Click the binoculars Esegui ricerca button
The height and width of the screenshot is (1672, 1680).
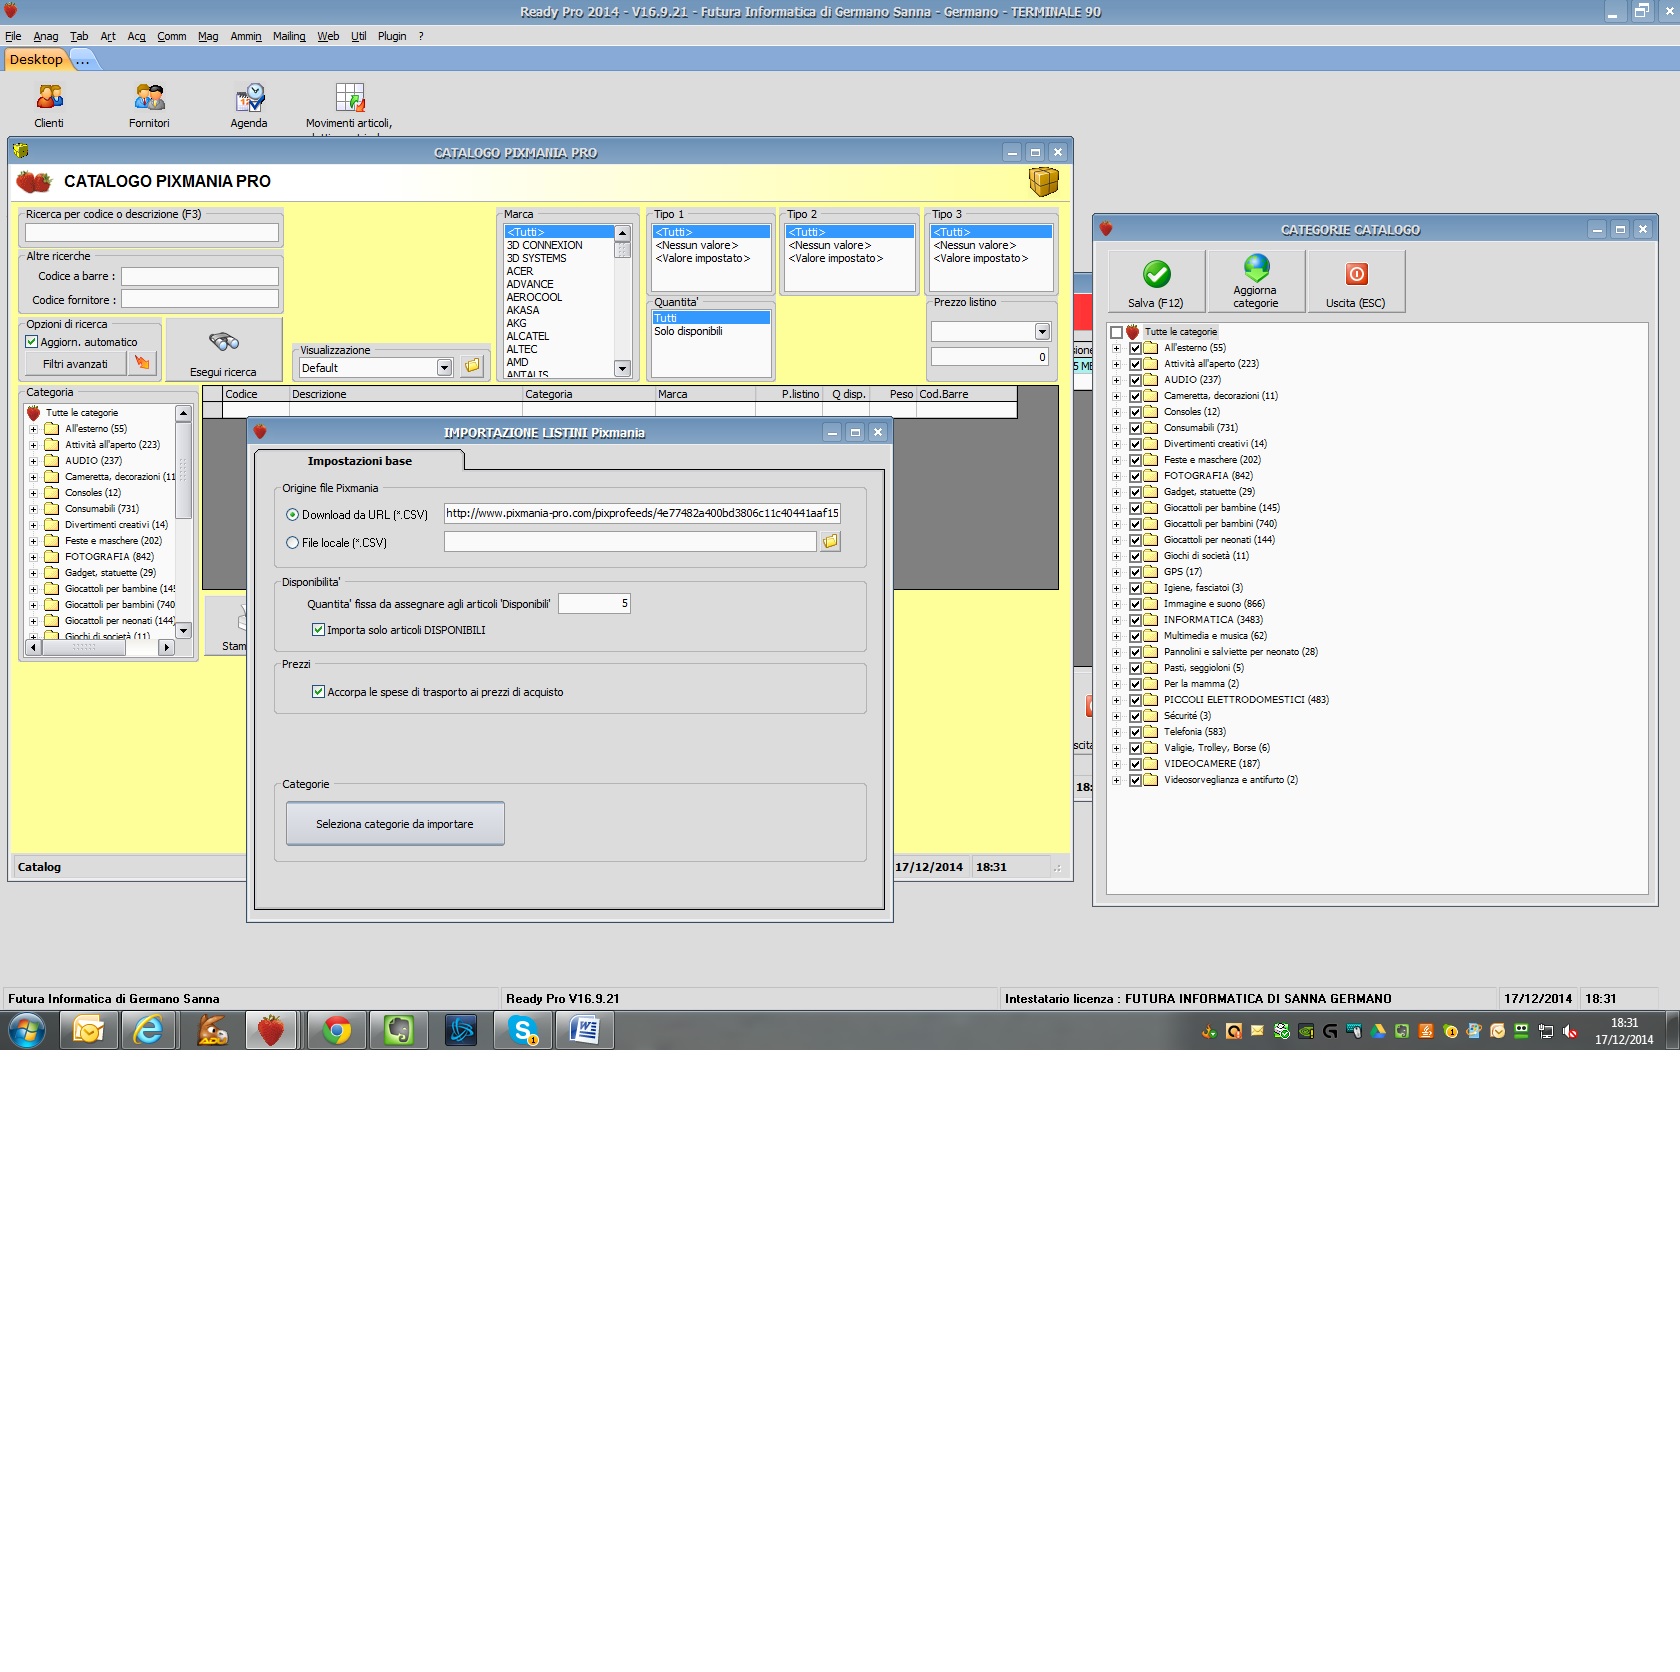pos(223,349)
